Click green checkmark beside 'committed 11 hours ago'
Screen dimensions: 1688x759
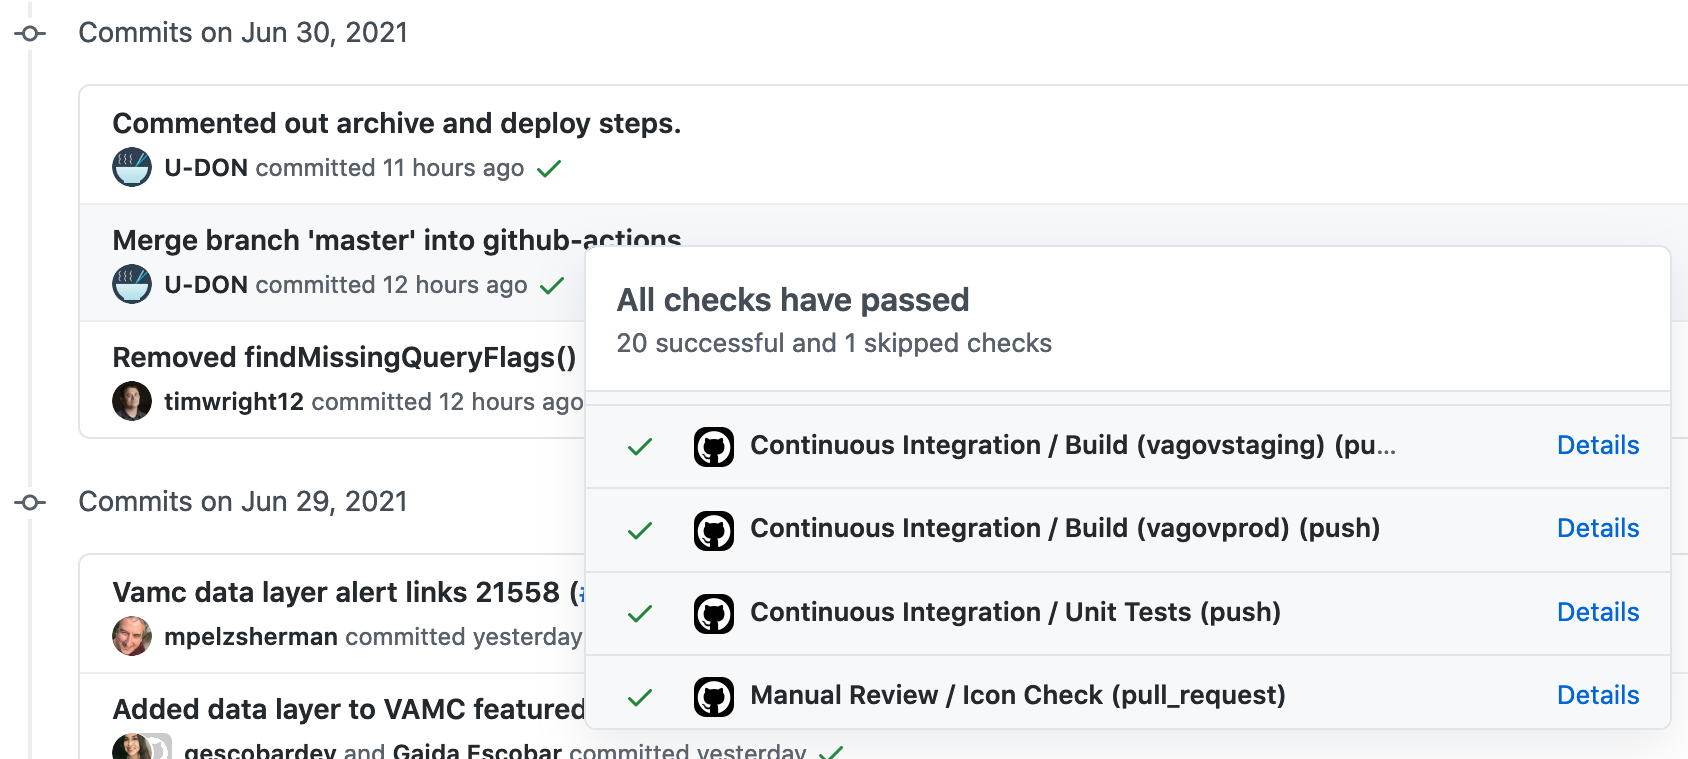(549, 169)
